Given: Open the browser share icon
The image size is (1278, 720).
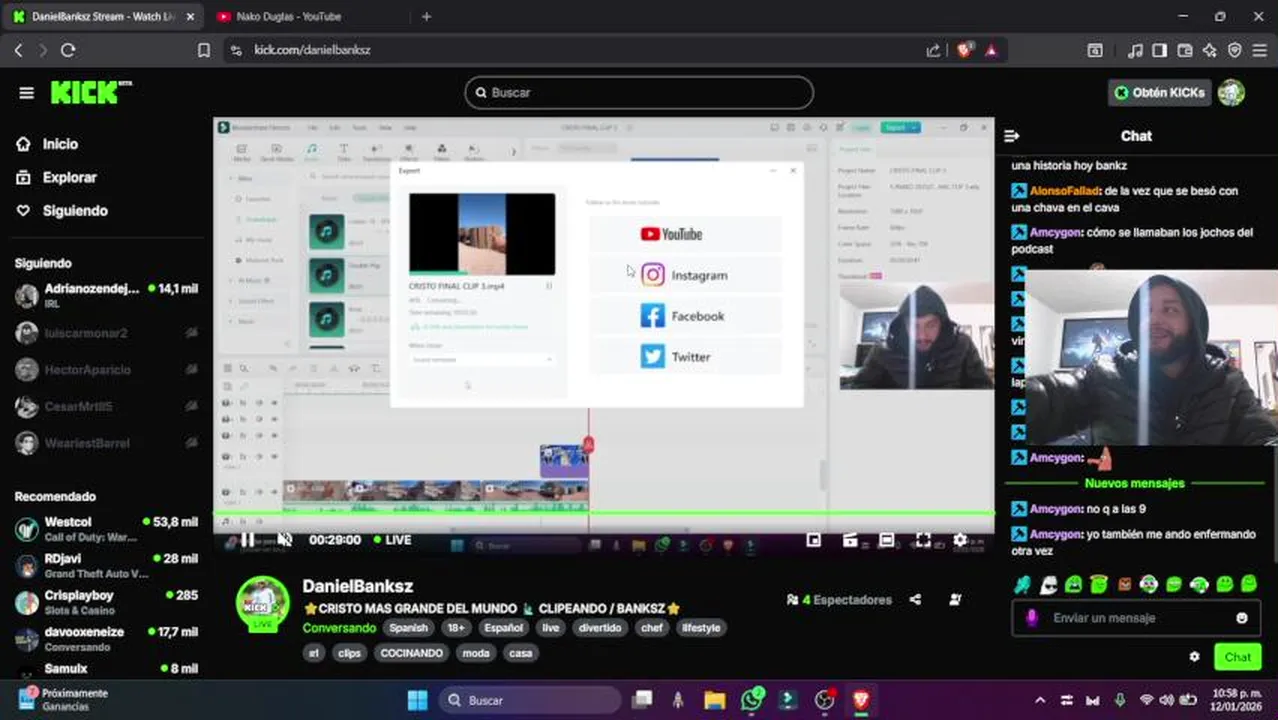Looking at the screenshot, I should tap(933, 50).
